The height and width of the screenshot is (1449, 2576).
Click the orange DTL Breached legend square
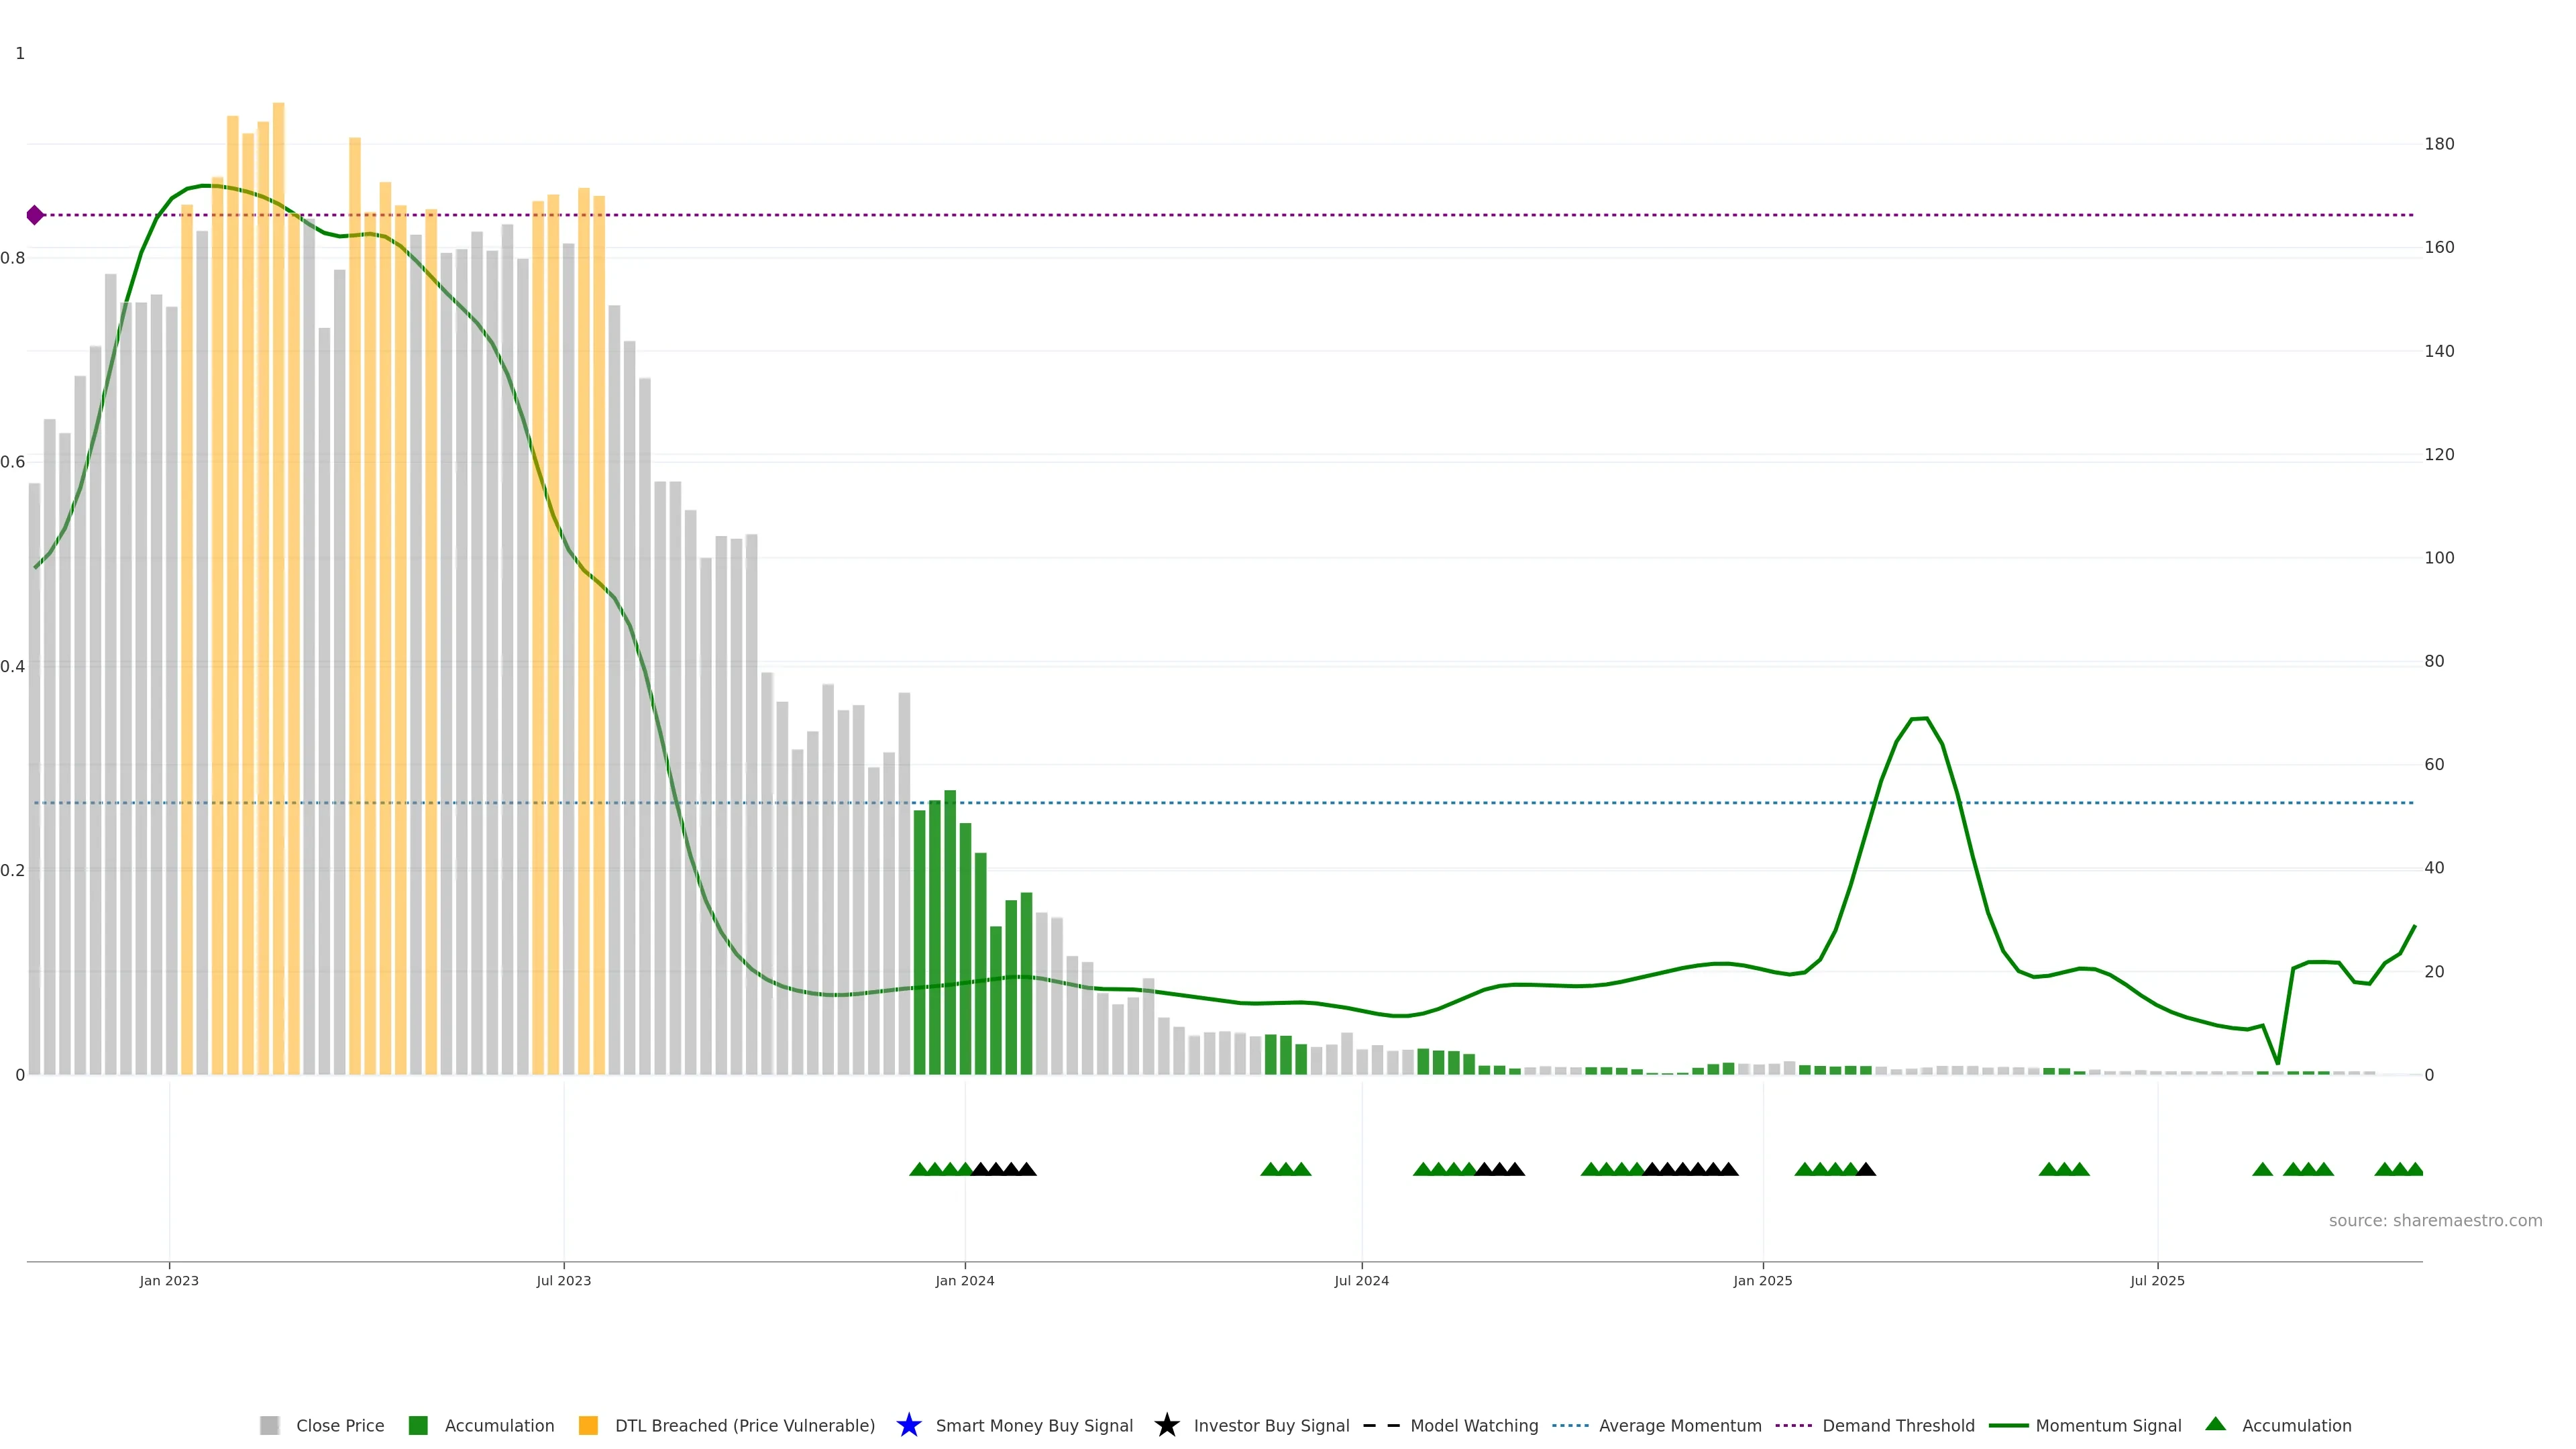pyautogui.click(x=588, y=1425)
